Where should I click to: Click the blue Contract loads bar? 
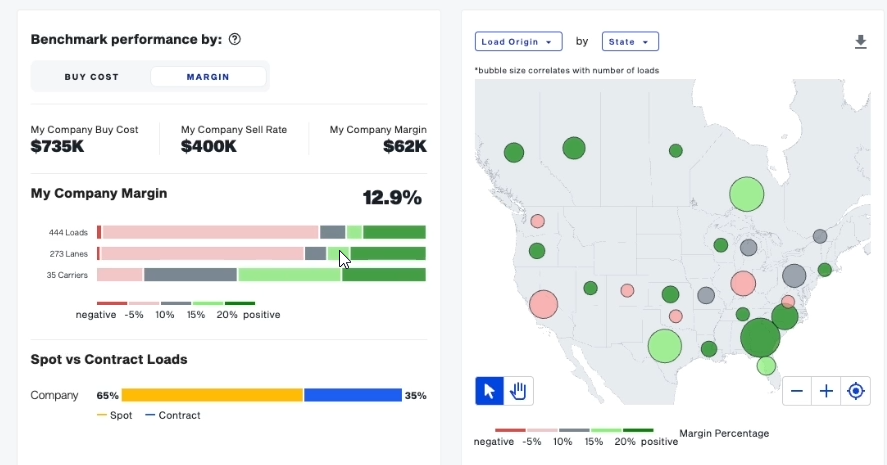[x=352, y=395]
